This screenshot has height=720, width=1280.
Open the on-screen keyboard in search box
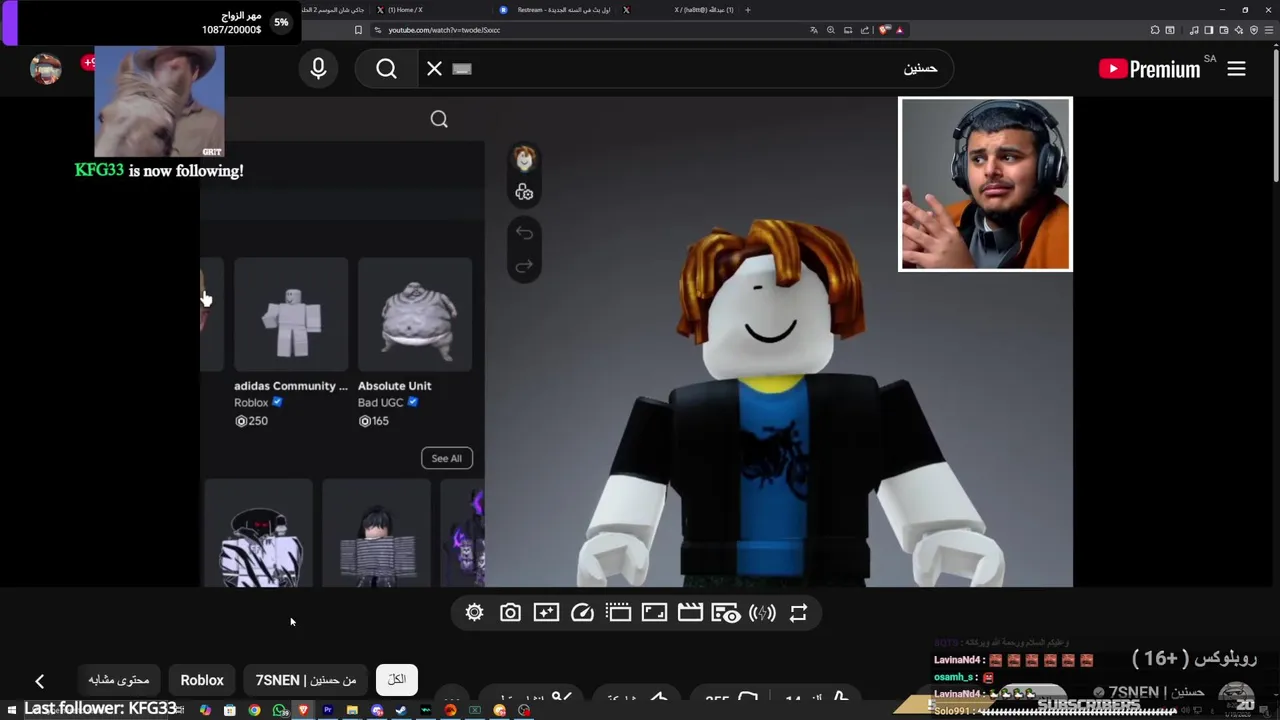[461, 69]
